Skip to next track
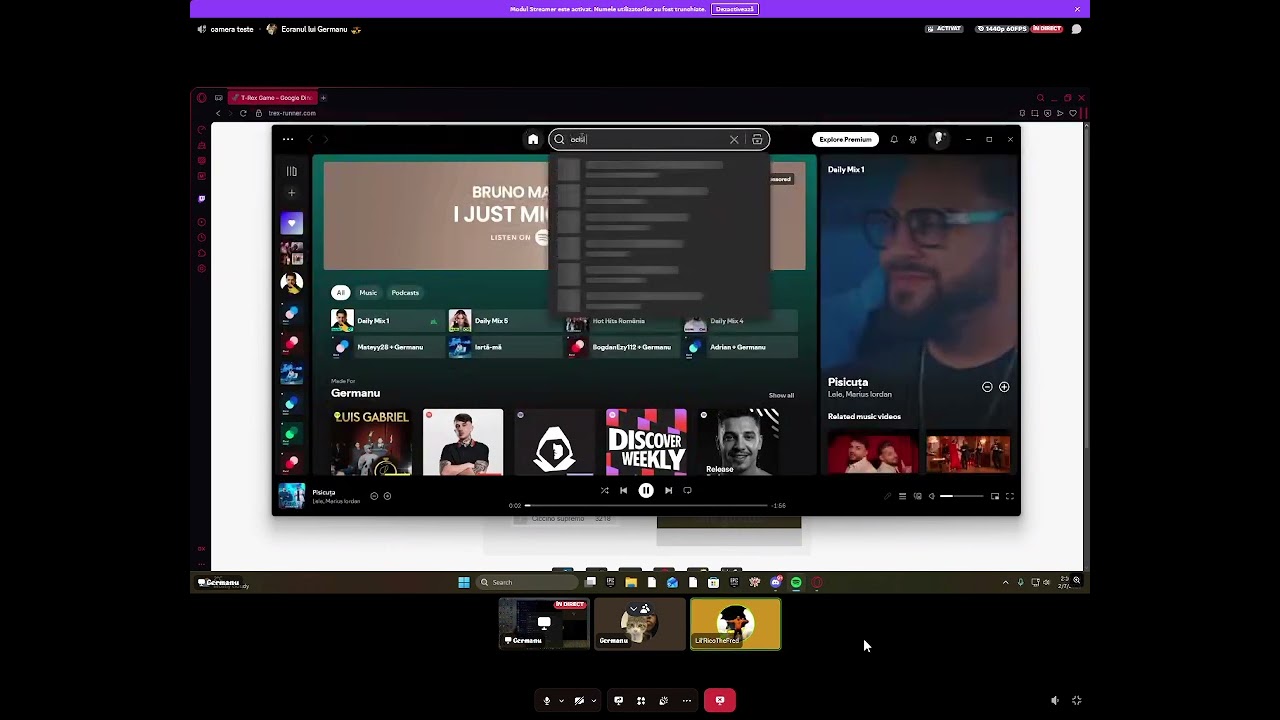 tap(668, 490)
